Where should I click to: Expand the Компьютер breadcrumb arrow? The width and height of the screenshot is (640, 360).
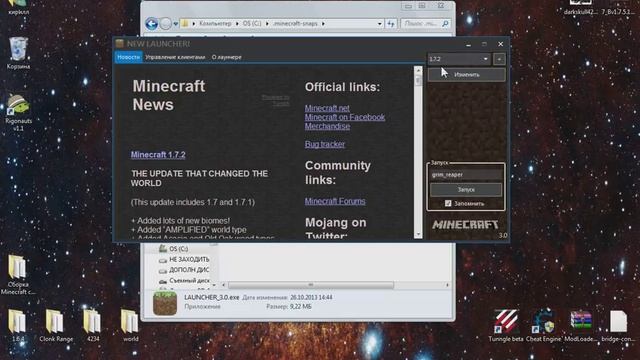(237, 24)
